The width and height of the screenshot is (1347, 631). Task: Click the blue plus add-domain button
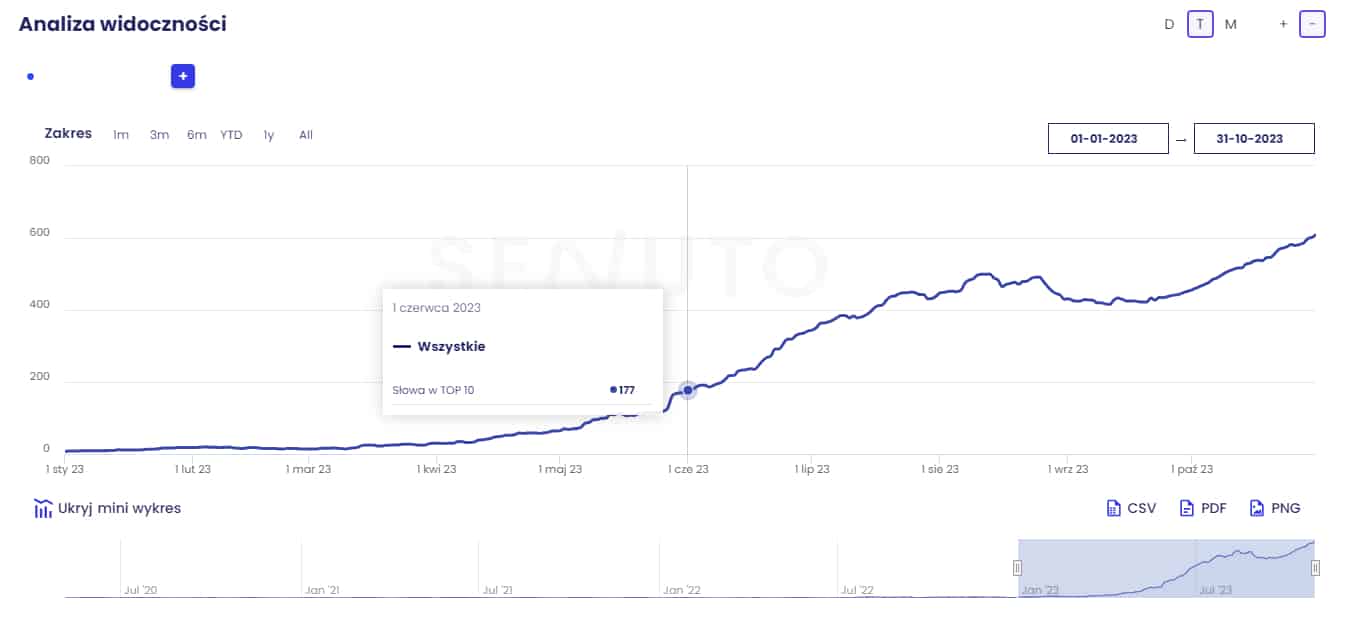182,76
